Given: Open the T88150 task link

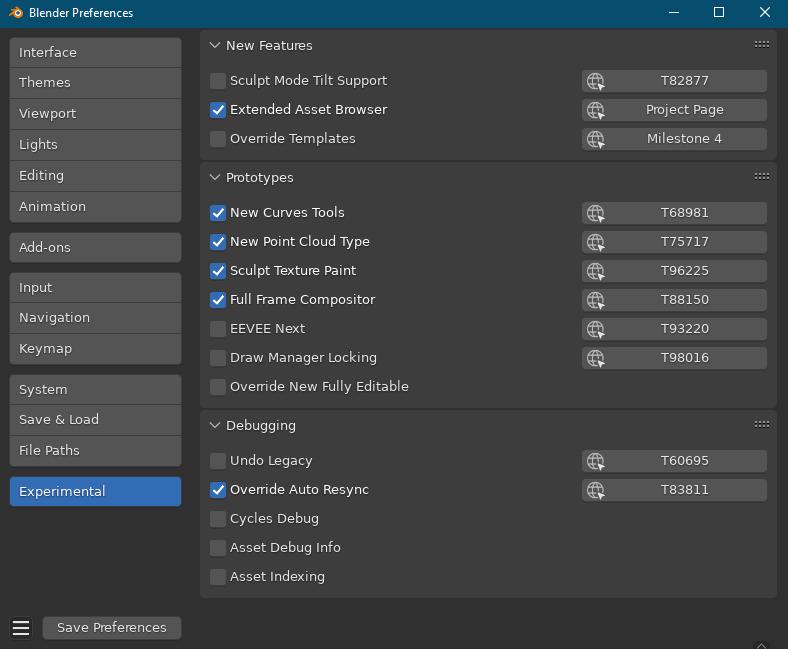Looking at the screenshot, I should pos(674,300).
